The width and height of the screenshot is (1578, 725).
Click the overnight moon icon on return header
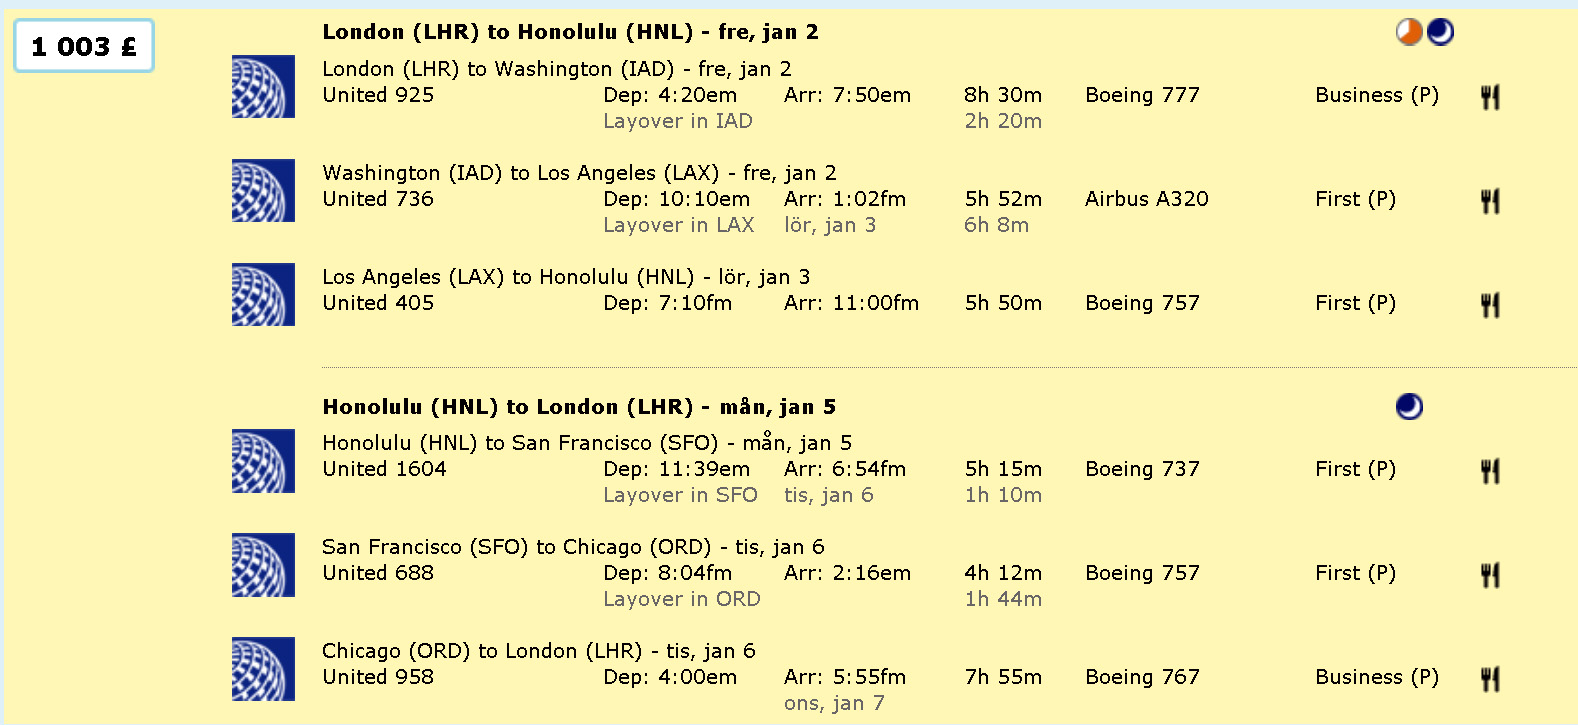(1409, 406)
